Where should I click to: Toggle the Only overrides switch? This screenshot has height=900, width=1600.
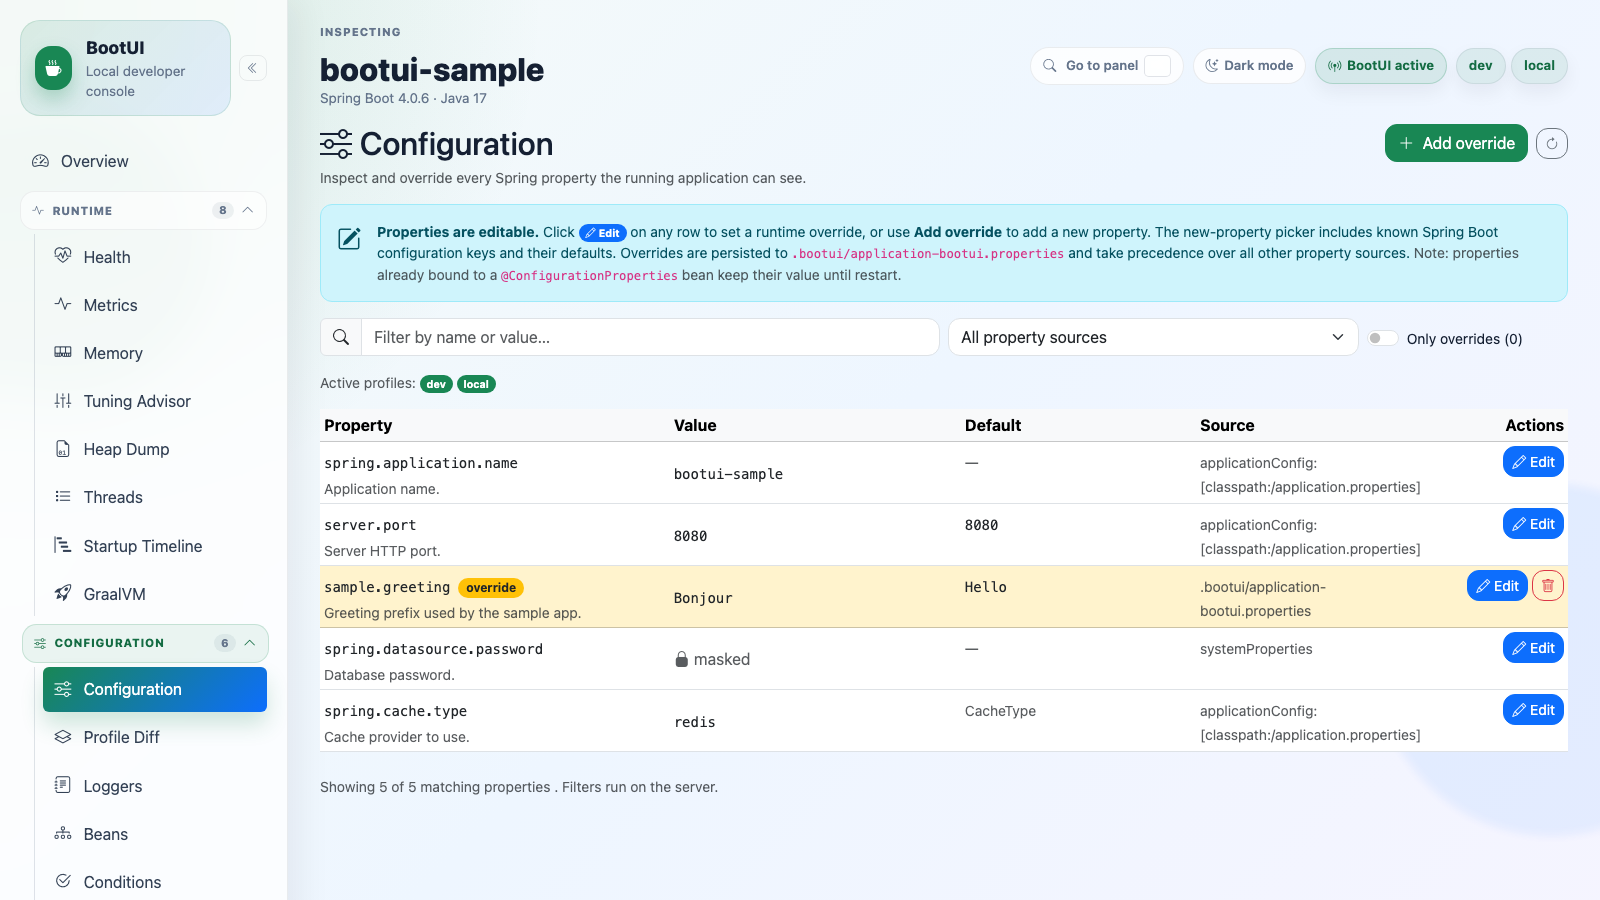(x=1383, y=338)
